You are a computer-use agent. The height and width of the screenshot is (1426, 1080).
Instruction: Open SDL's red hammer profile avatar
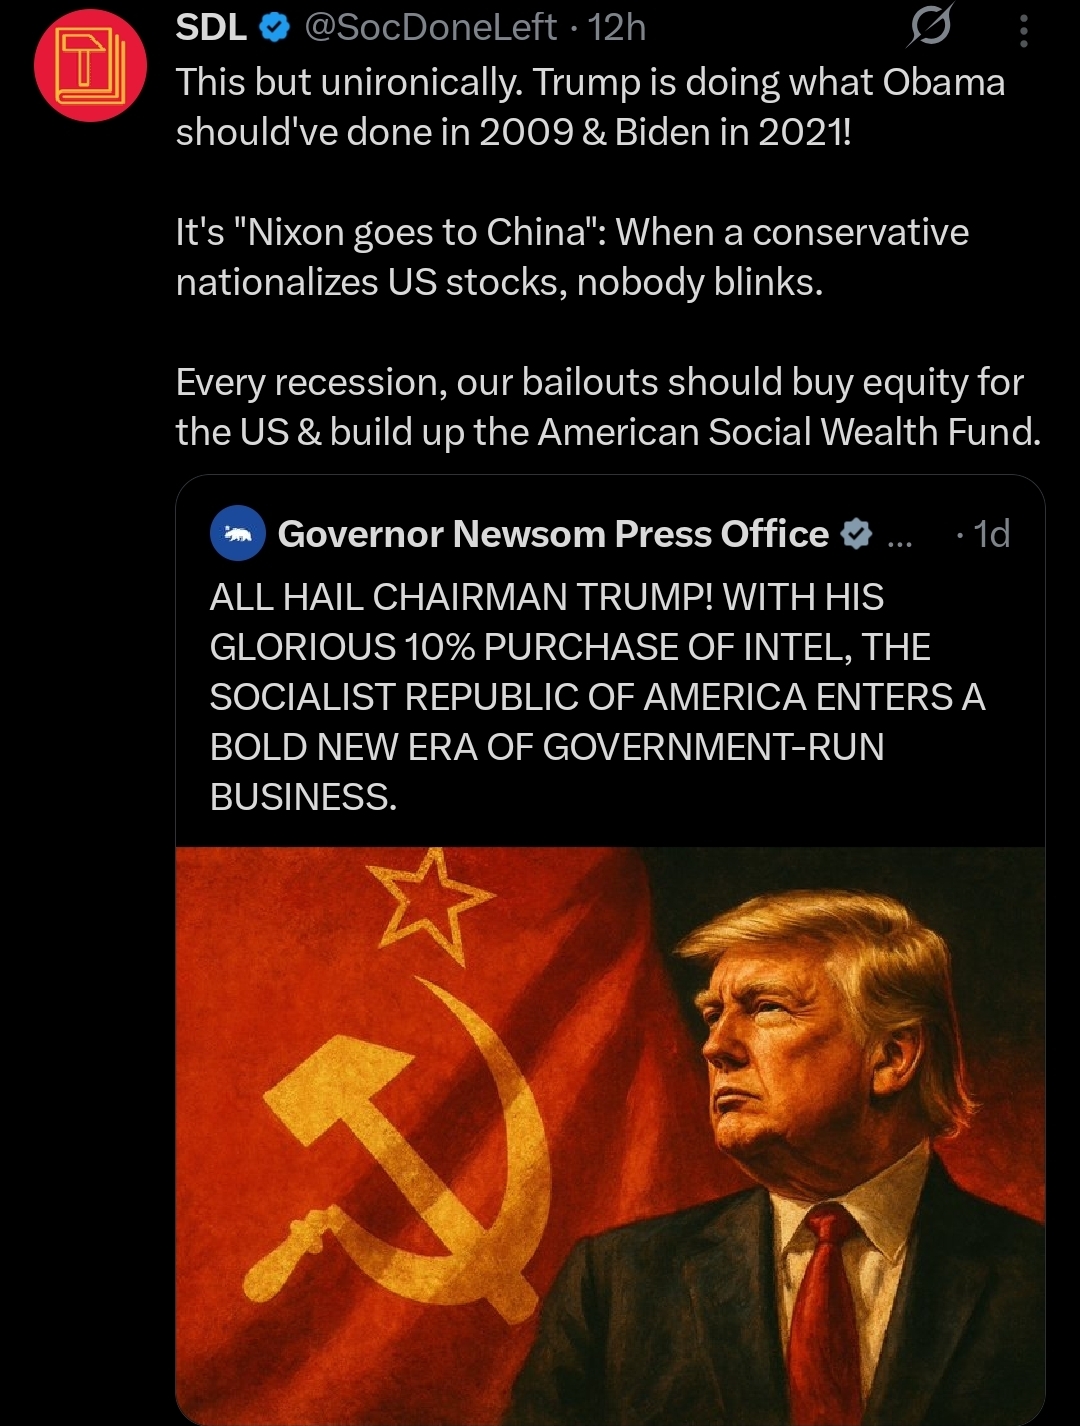pos(91,65)
